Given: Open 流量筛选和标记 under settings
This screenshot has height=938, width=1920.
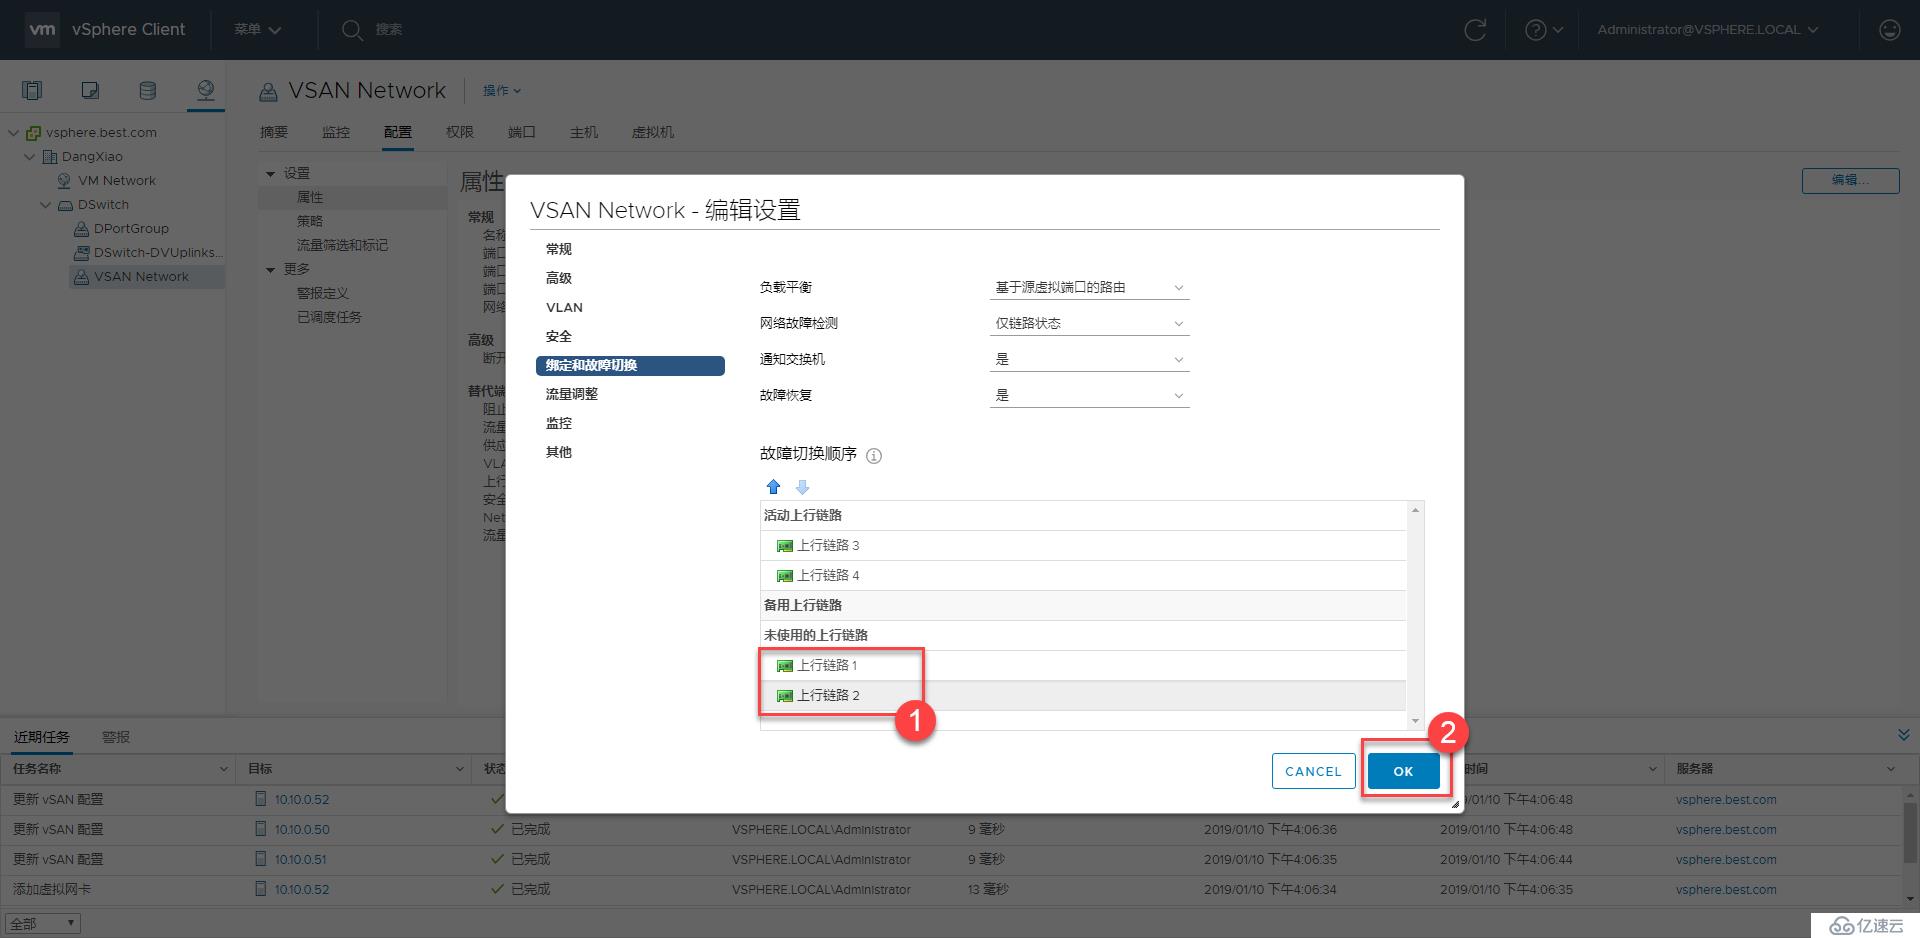Looking at the screenshot, I should [x=342, y=245].
